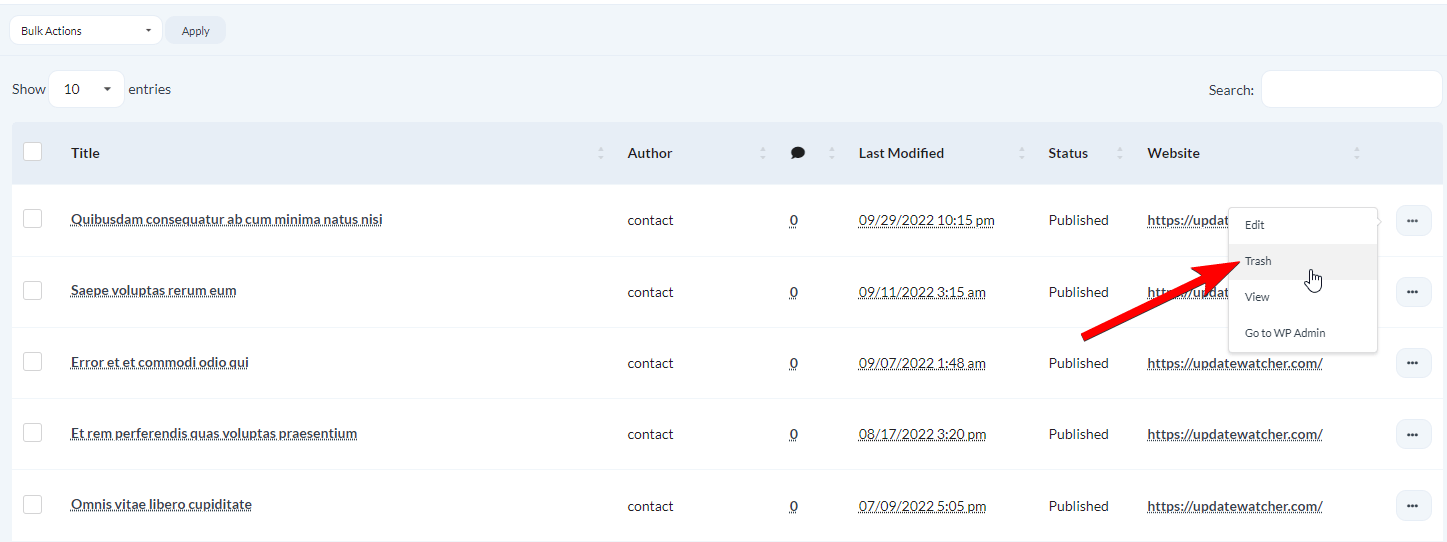Screen dimensions: 1447x542
Task: Open the three-dots menu for Saepe voluptas row
Action: [x=1413, y=292]
